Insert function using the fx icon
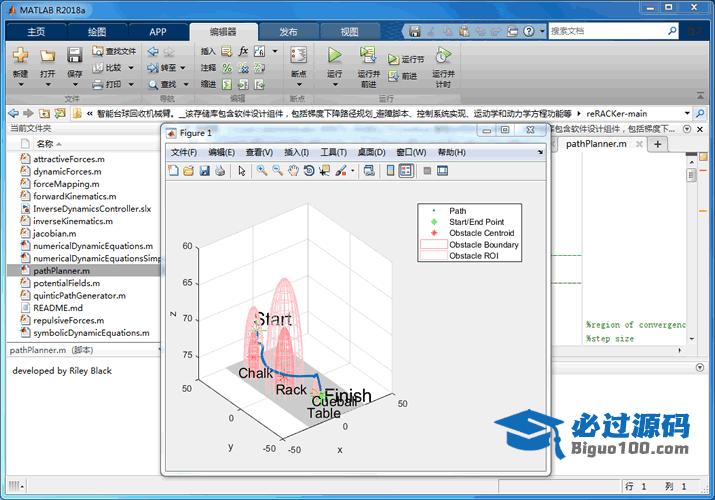715x500 pixels. pos(244,51)
